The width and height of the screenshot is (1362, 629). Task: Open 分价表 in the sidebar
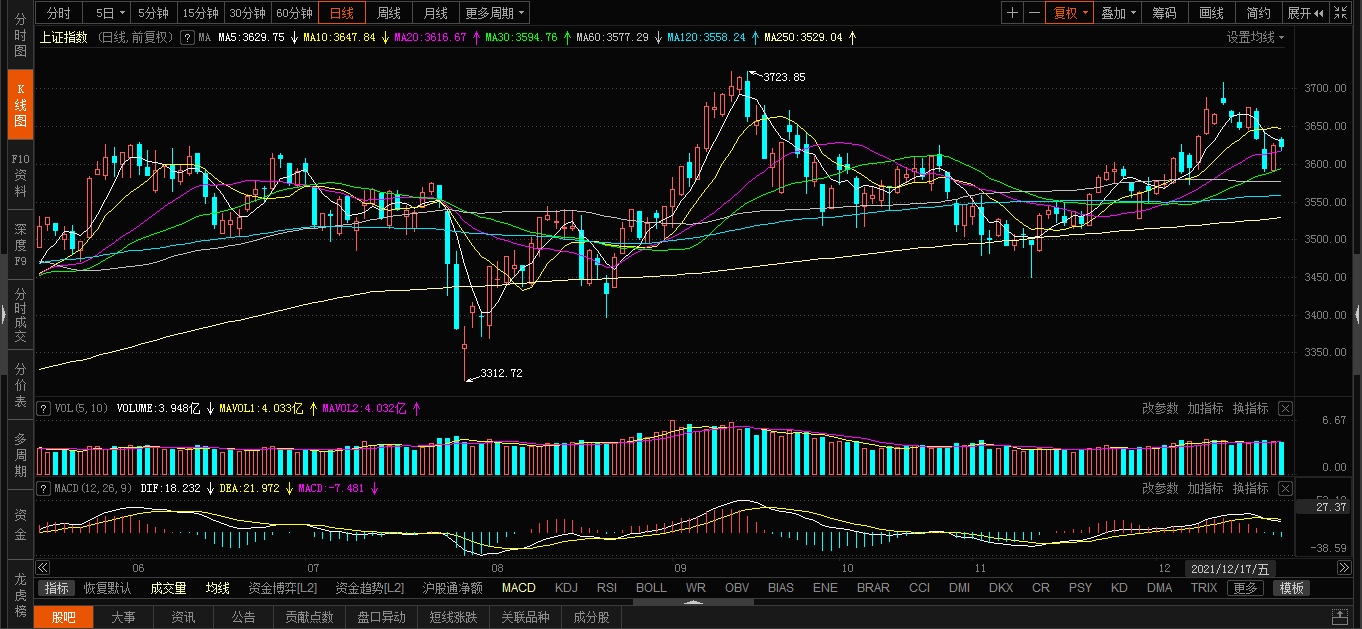(20, 384)
